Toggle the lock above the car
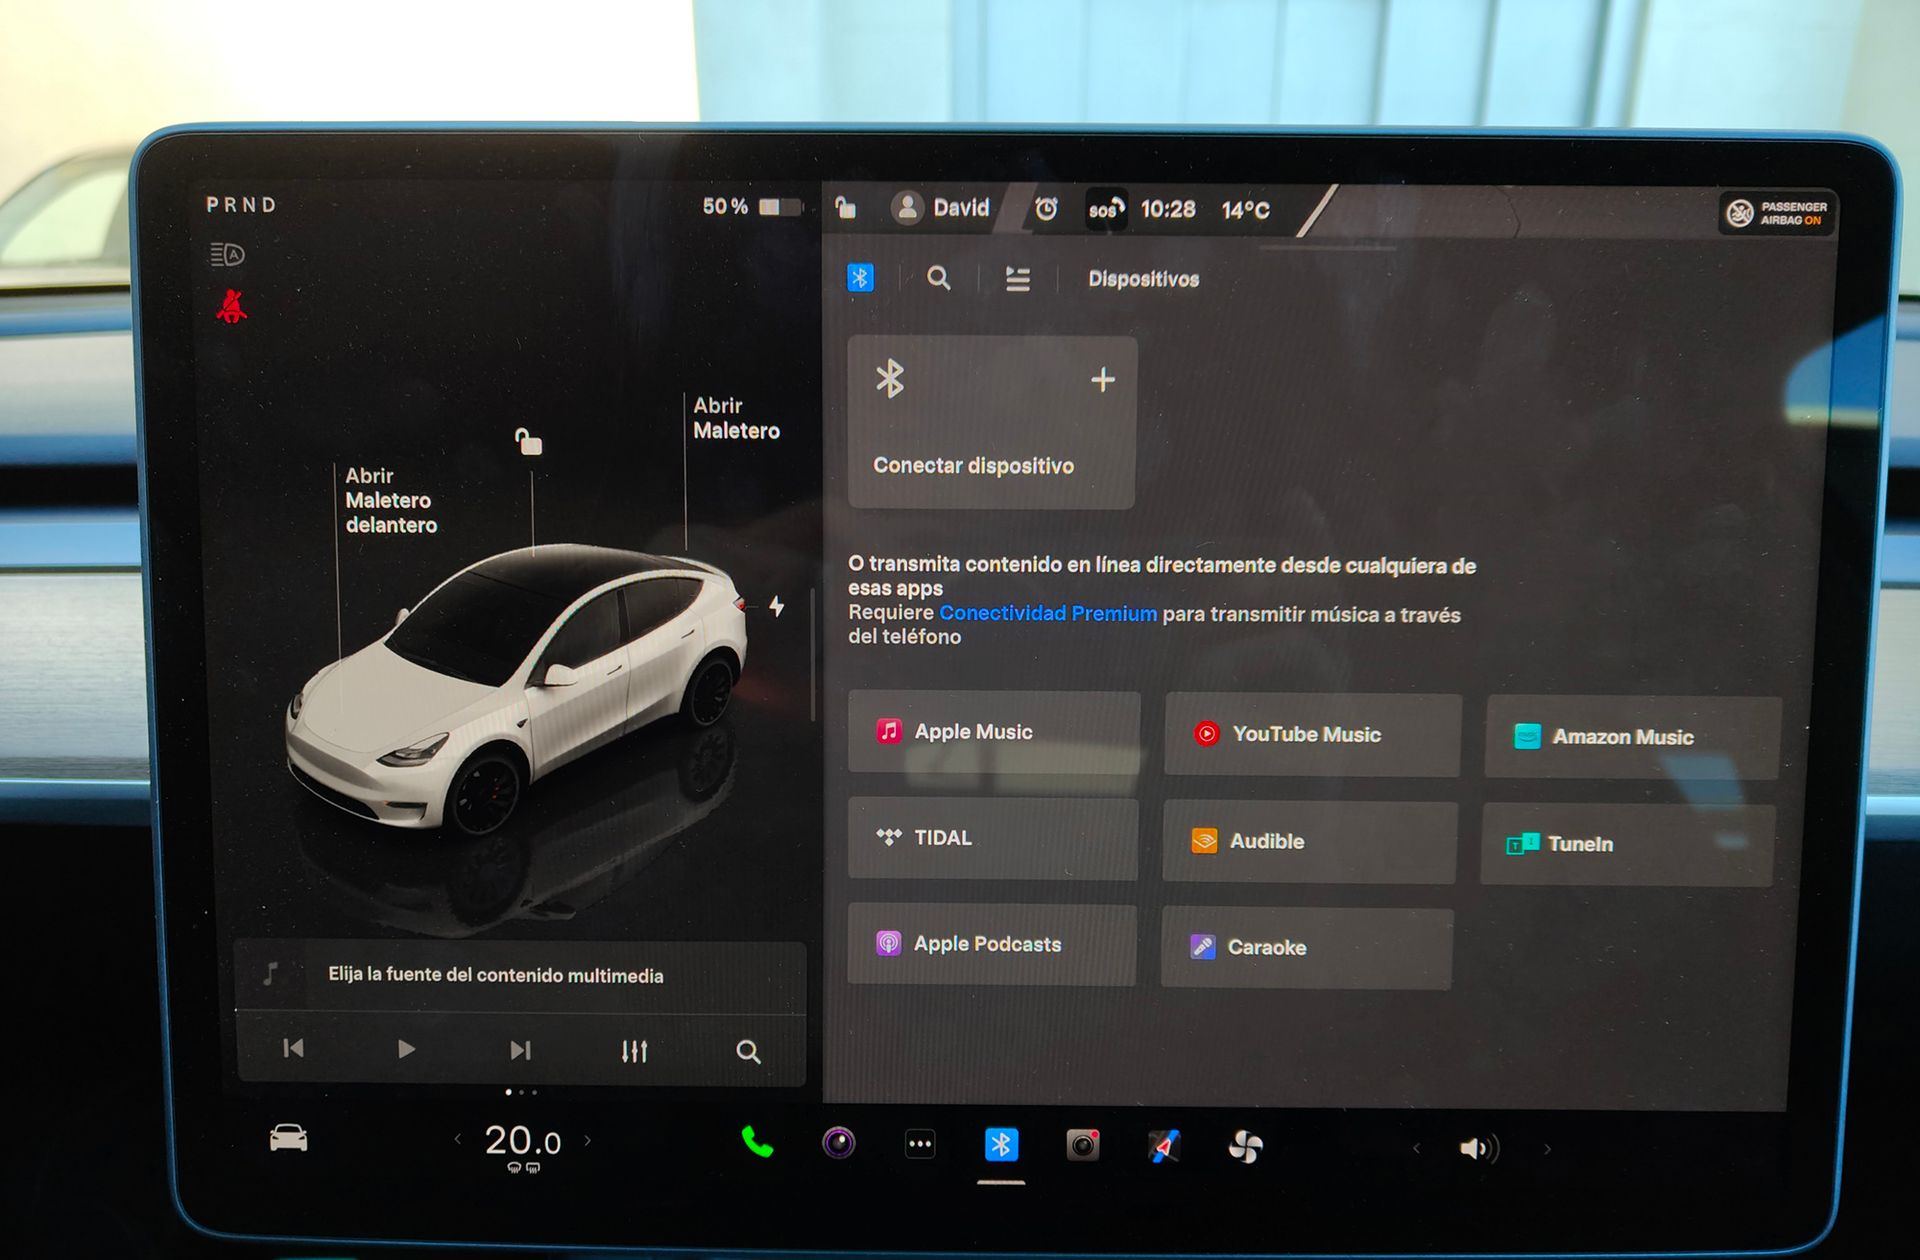The height and width of the screenshot is (1260, 1920). (x=528, y=441)
